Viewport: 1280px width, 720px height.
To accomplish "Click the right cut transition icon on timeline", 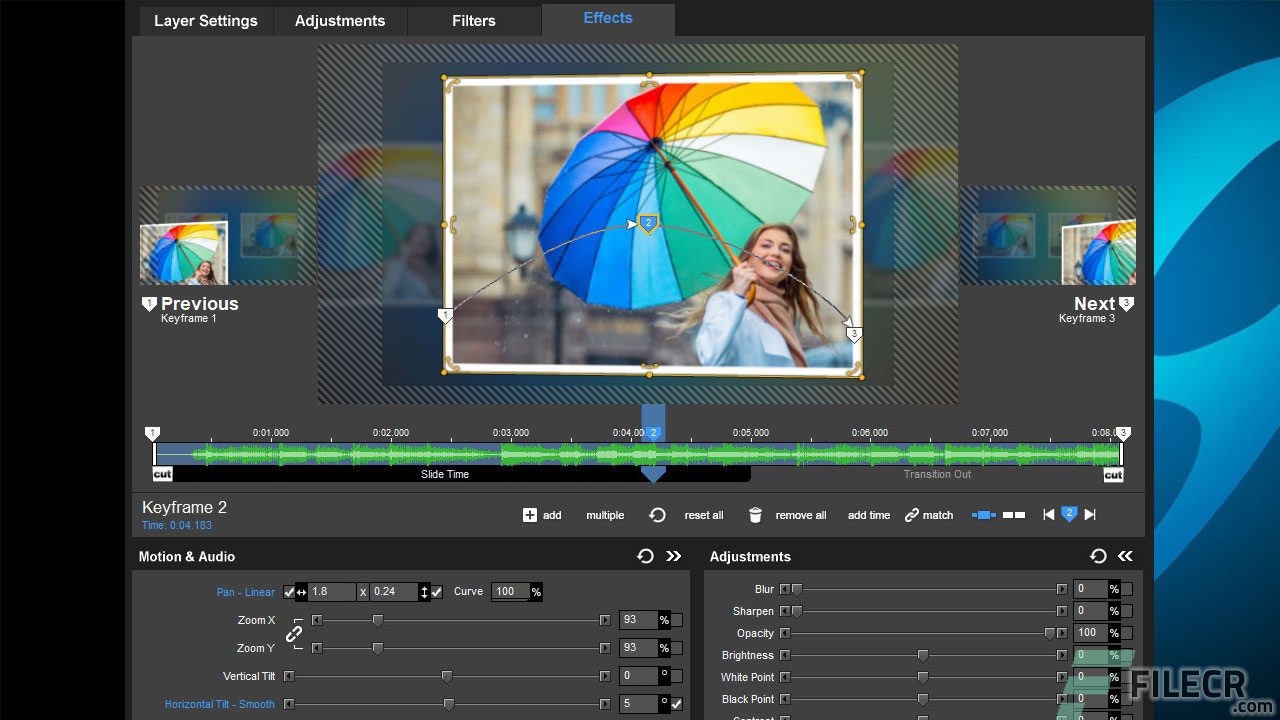I will coord(1113,475).
